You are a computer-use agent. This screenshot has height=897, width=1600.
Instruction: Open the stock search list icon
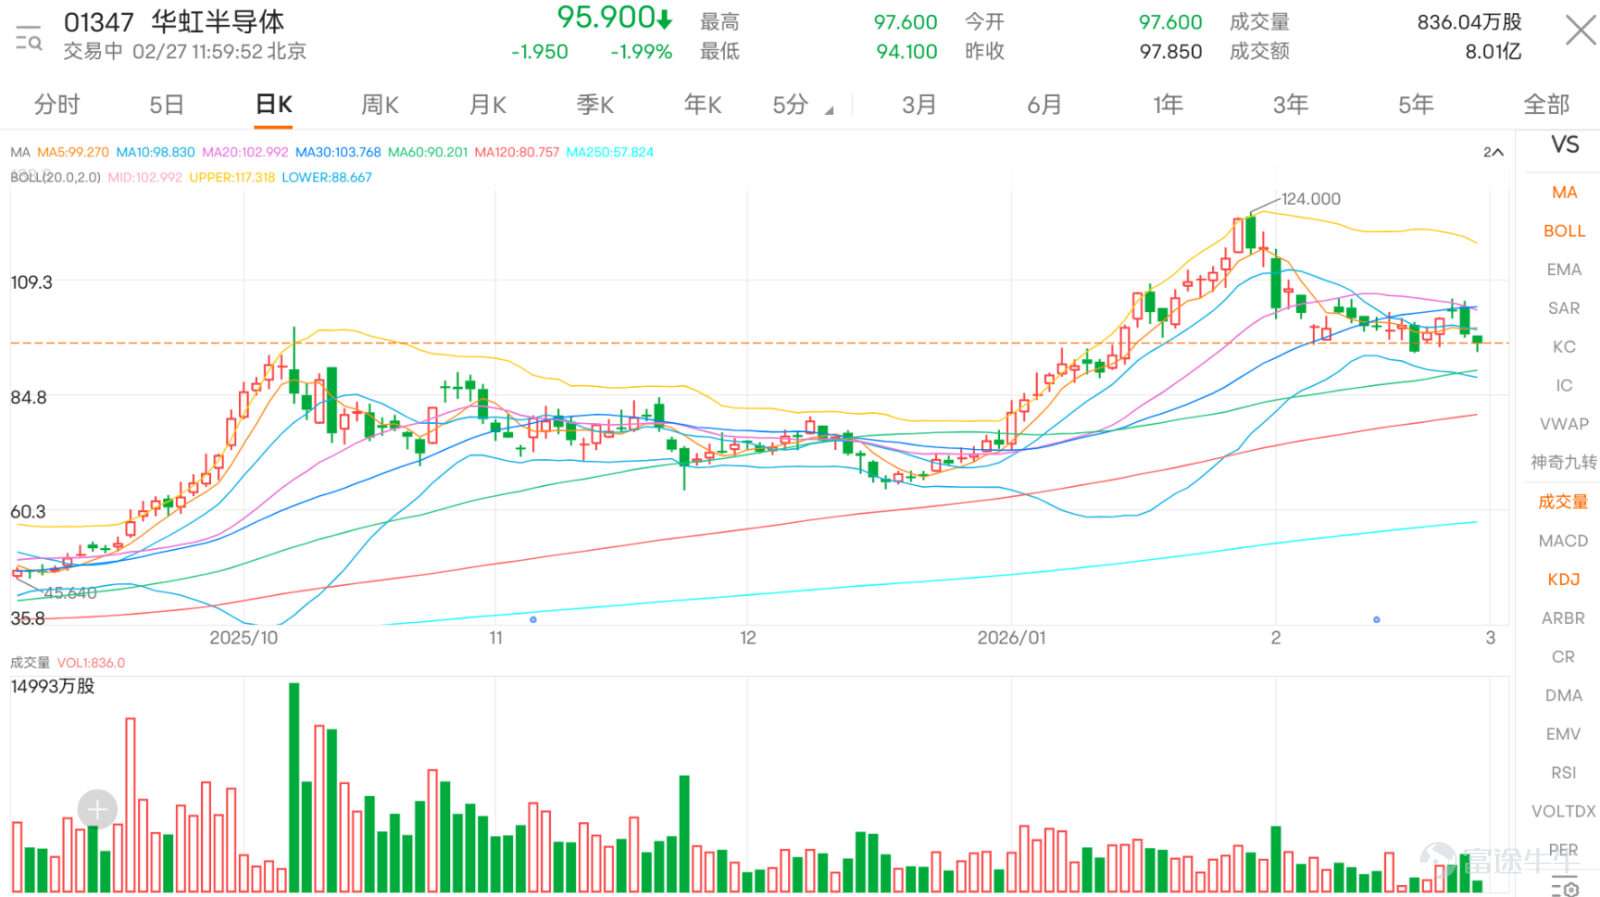pyautogui.click(x=28, y=38)
